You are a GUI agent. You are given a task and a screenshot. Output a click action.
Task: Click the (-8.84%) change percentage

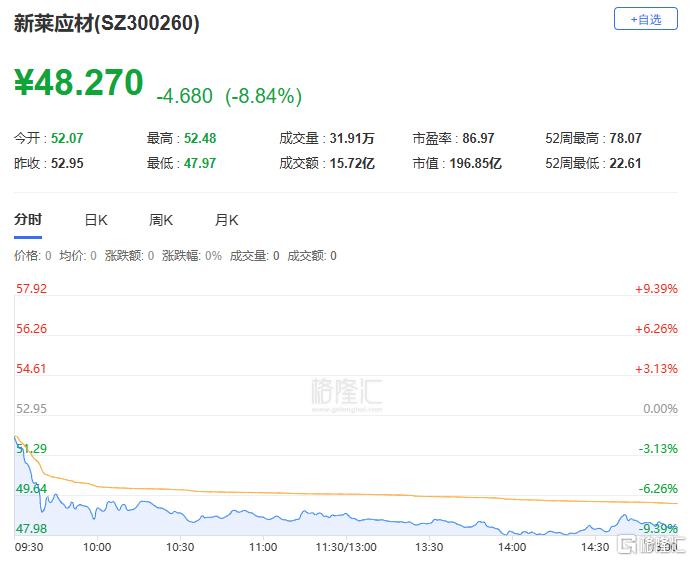[x=263, y=96]
